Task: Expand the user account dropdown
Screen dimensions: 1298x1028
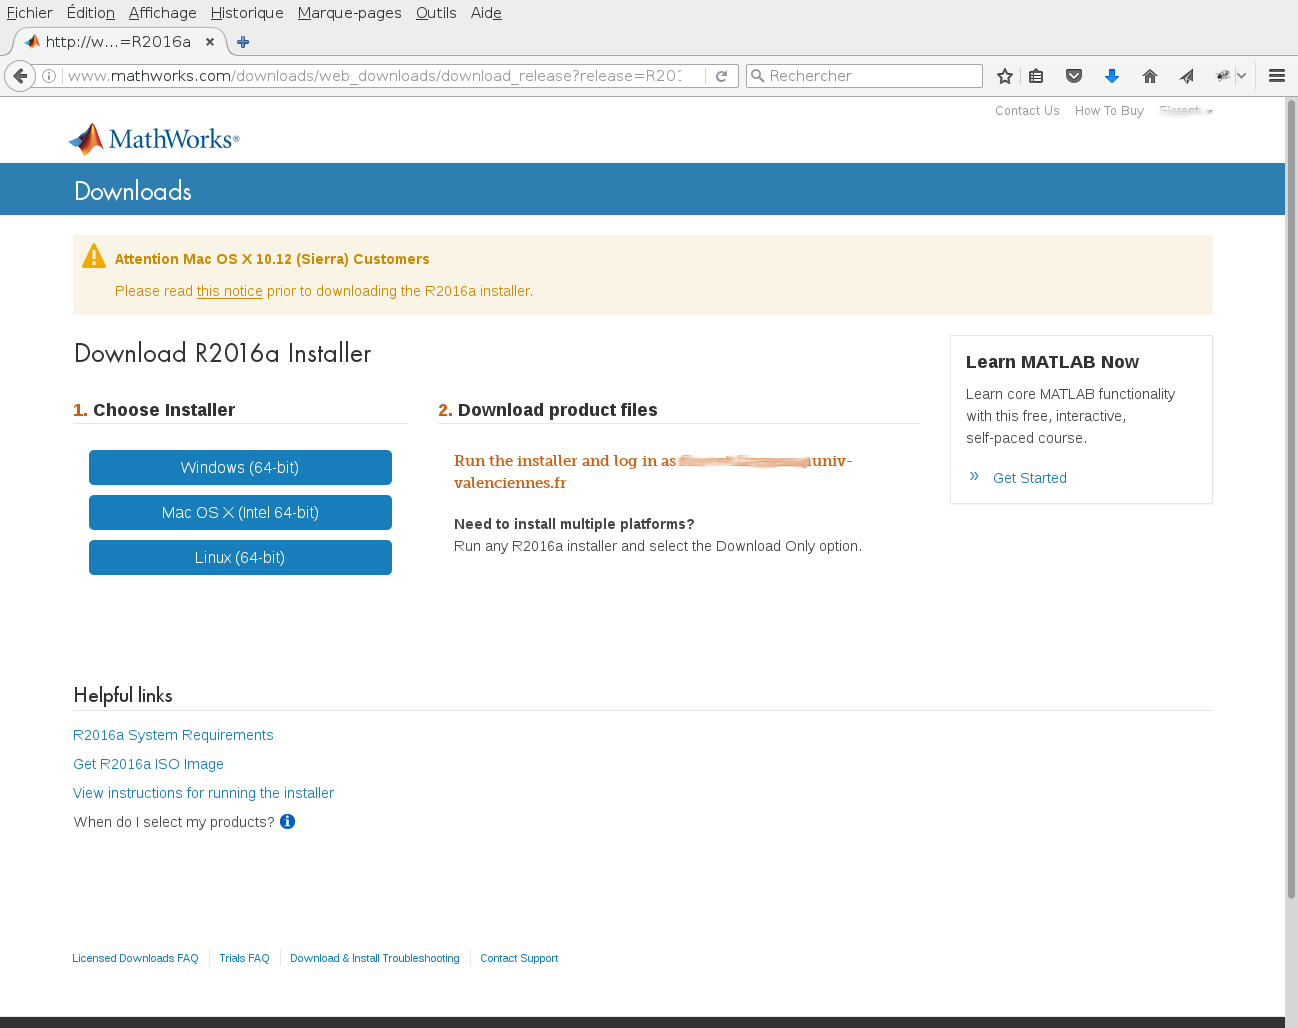Action: (1186, 111)
